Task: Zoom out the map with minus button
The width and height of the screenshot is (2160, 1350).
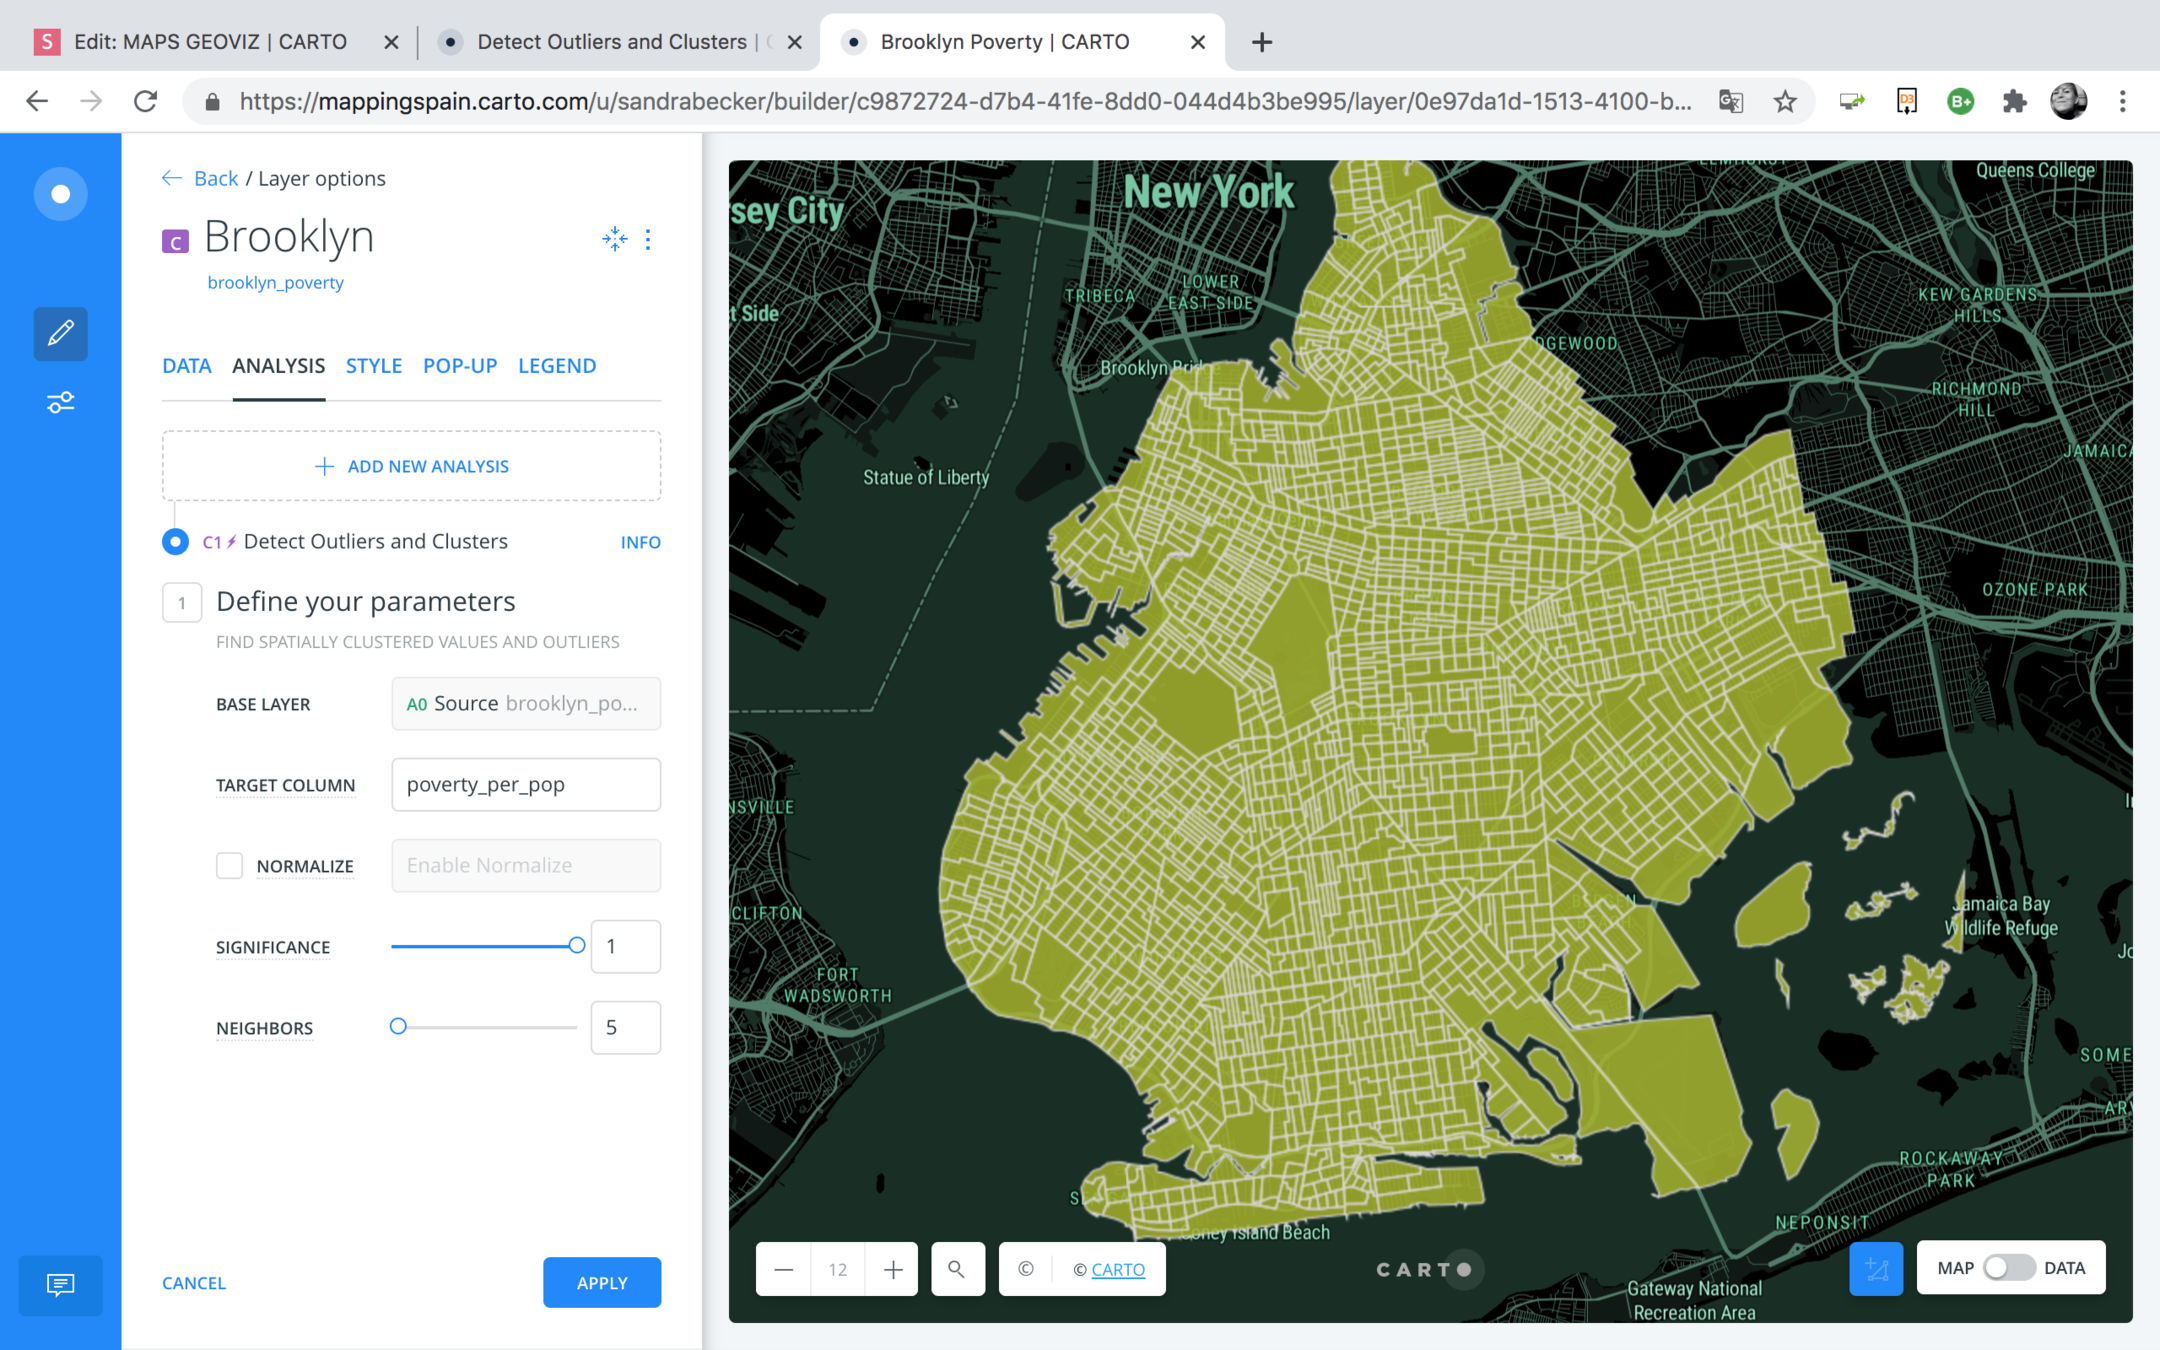Action: click(x=784, y=1269)
